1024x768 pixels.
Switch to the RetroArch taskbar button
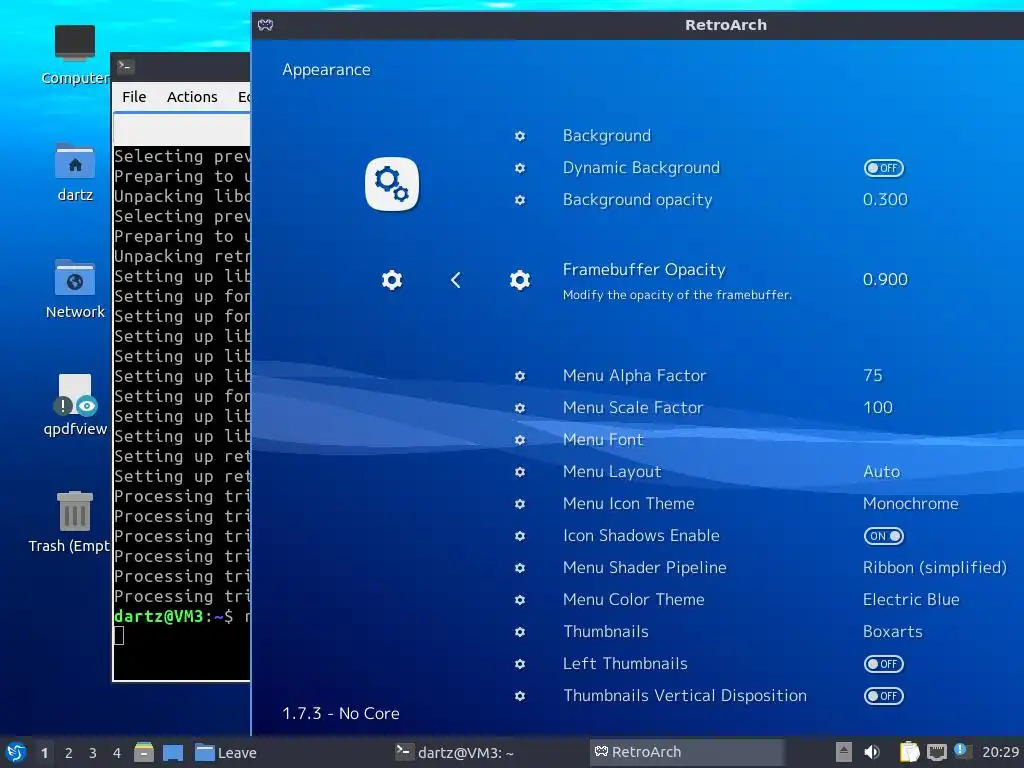[687, 752]
